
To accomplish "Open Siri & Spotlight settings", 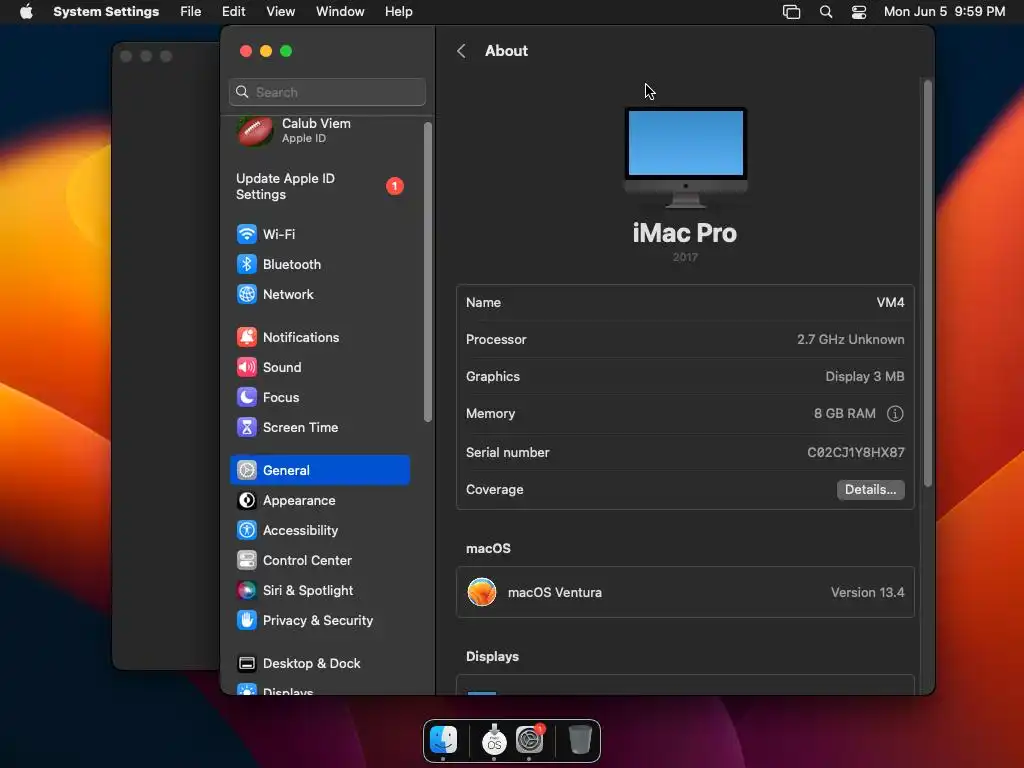I will click(x=319, y=590).
